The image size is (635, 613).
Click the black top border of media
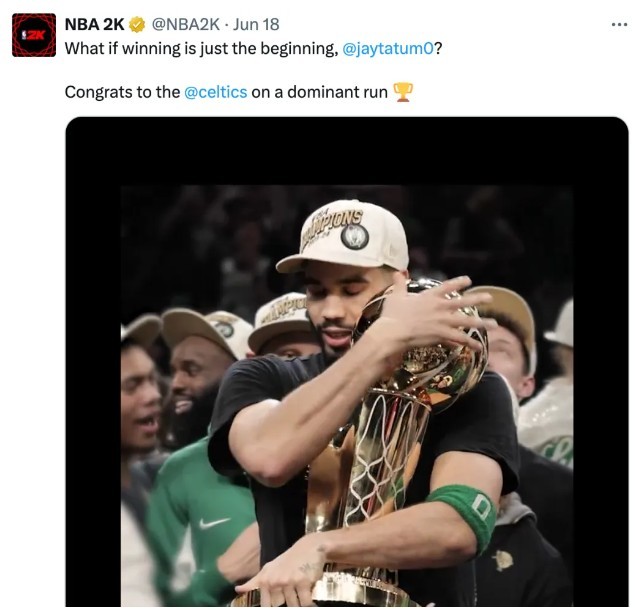[x=346, y=150]
